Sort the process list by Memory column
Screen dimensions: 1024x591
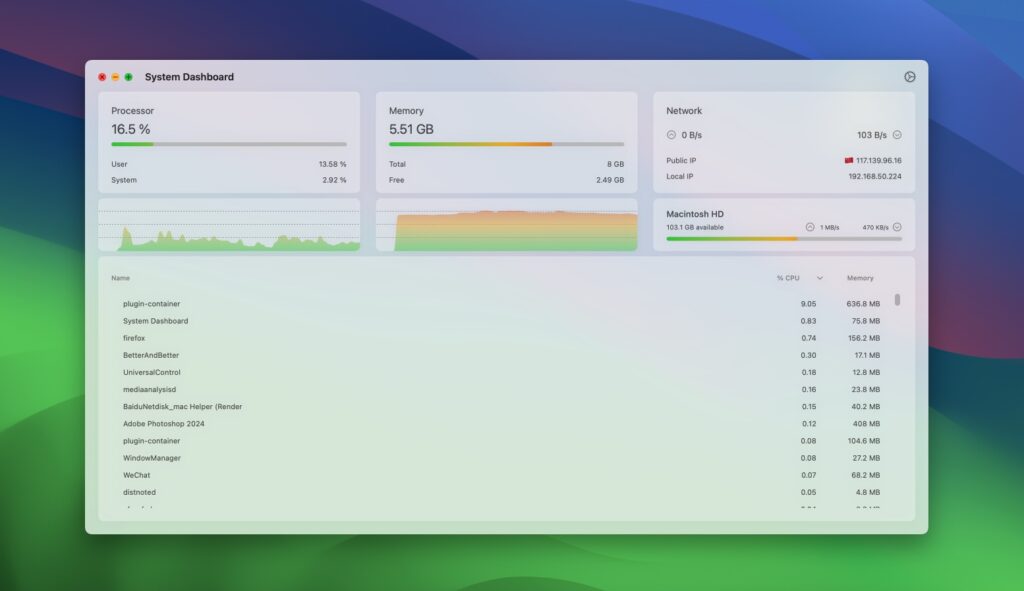point(860,278)
